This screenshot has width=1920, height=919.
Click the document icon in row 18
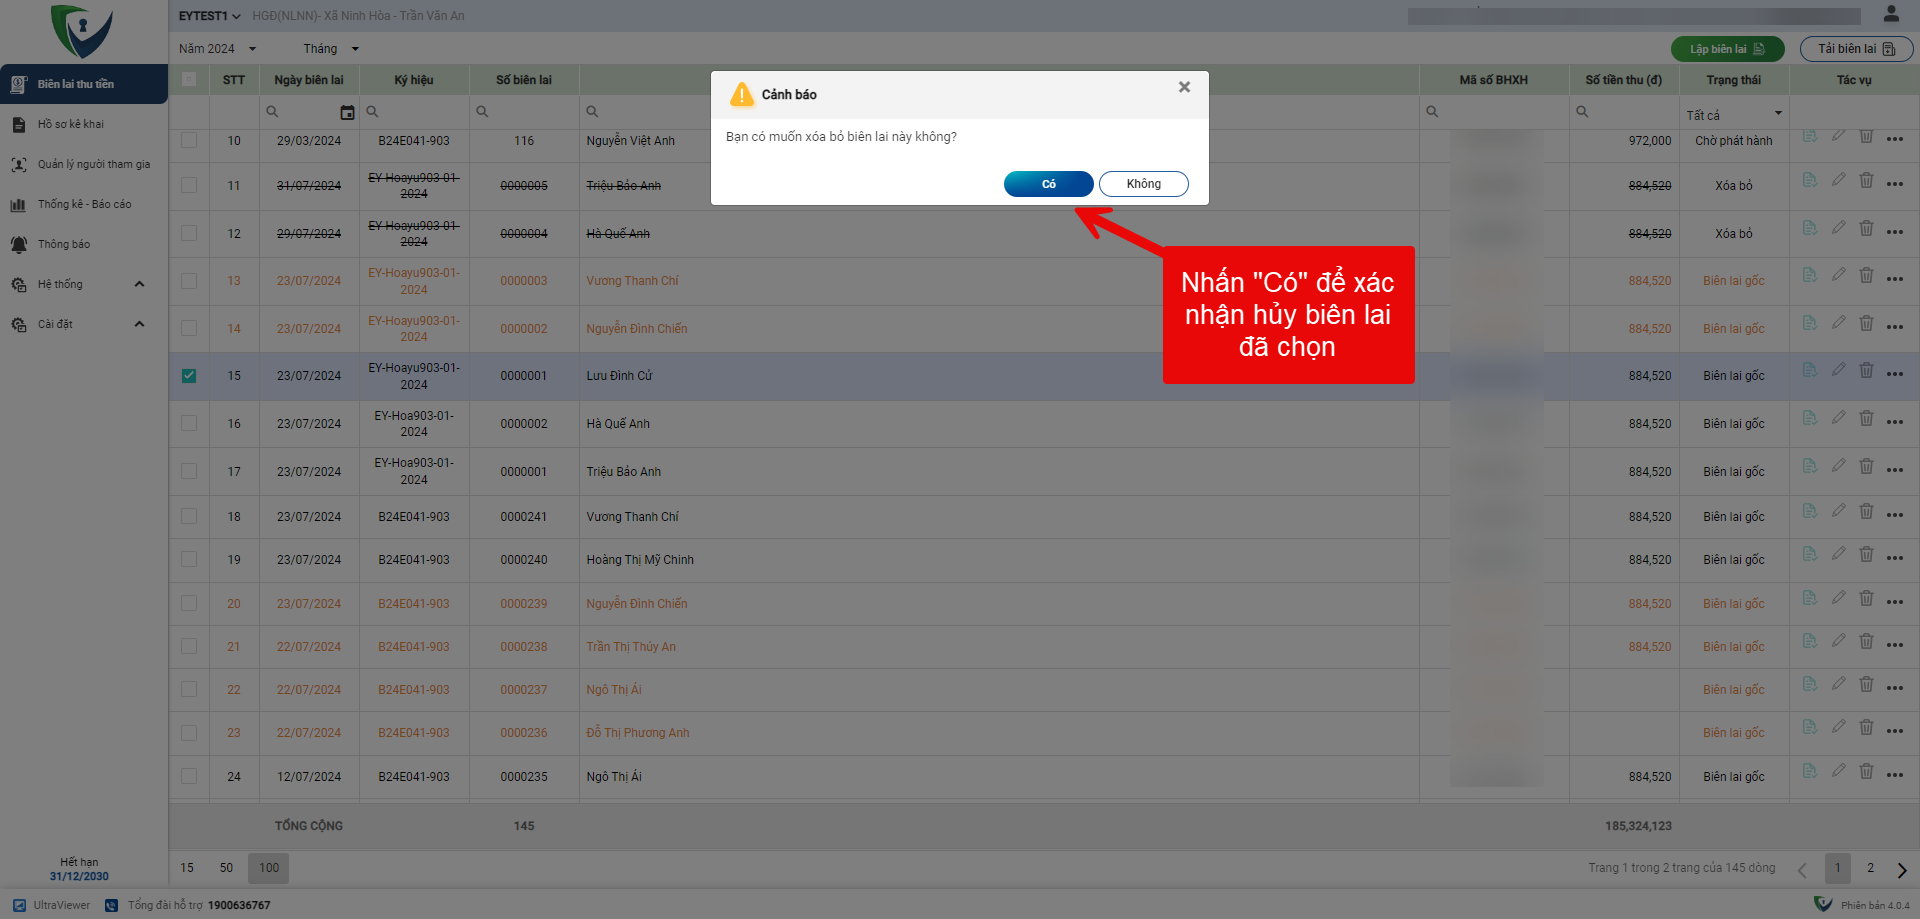click(1809, 511)
